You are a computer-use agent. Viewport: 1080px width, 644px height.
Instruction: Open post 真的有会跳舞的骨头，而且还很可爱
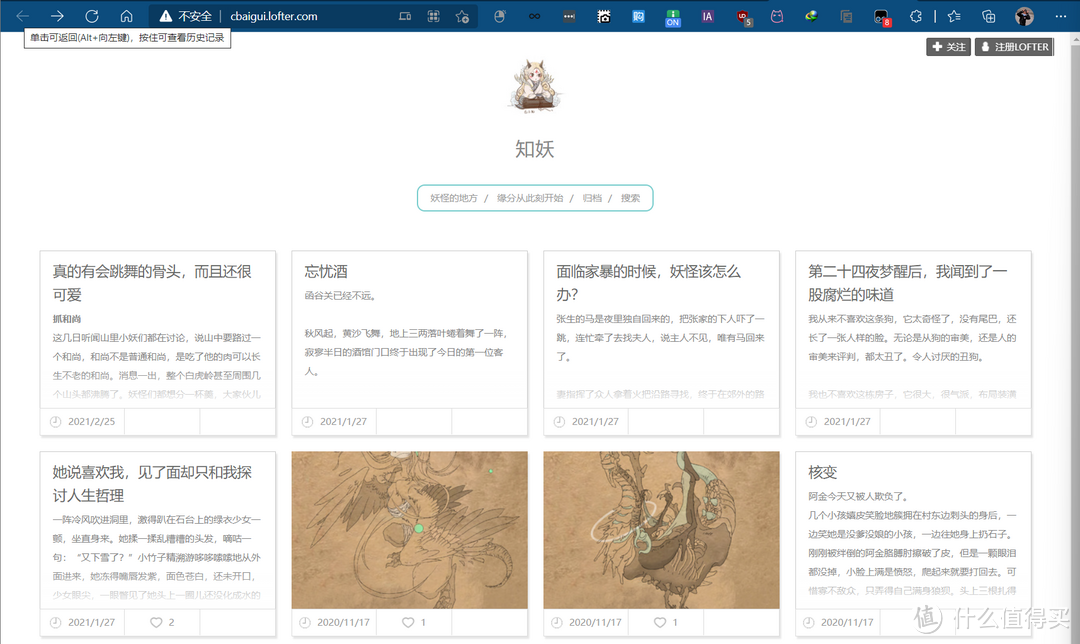coord(152,283)
